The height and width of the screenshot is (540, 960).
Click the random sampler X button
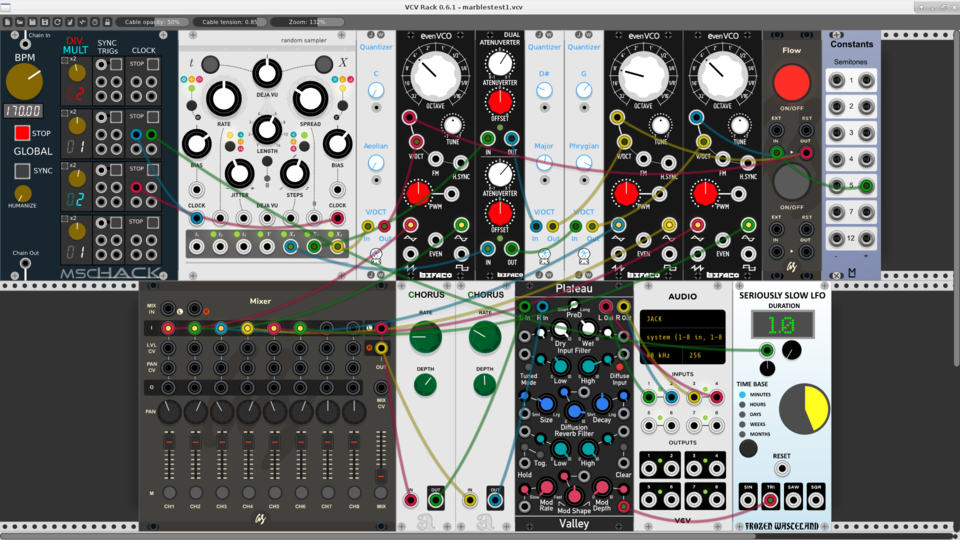(323, 64)
